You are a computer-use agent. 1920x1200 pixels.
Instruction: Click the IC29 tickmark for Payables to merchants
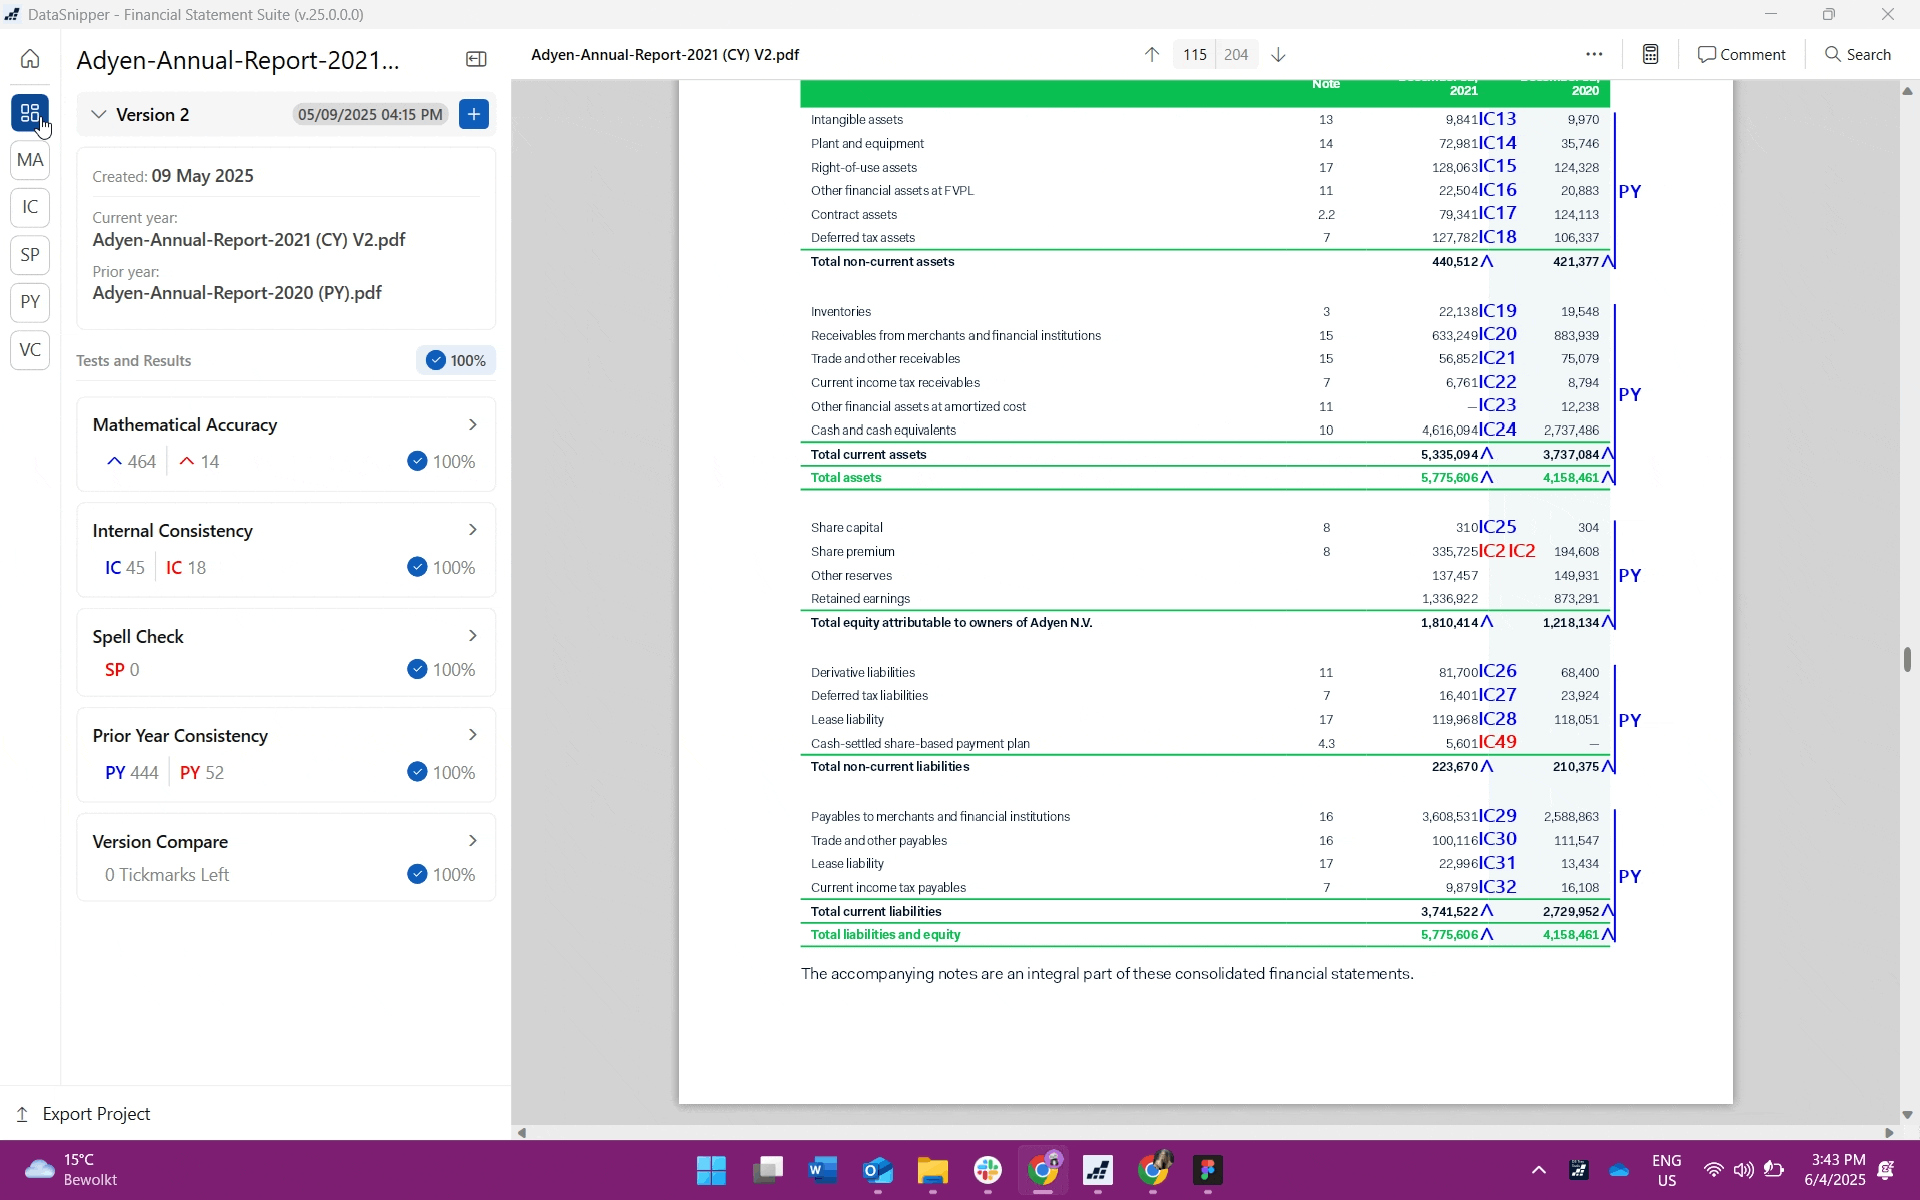click(x=1498, y=816)
